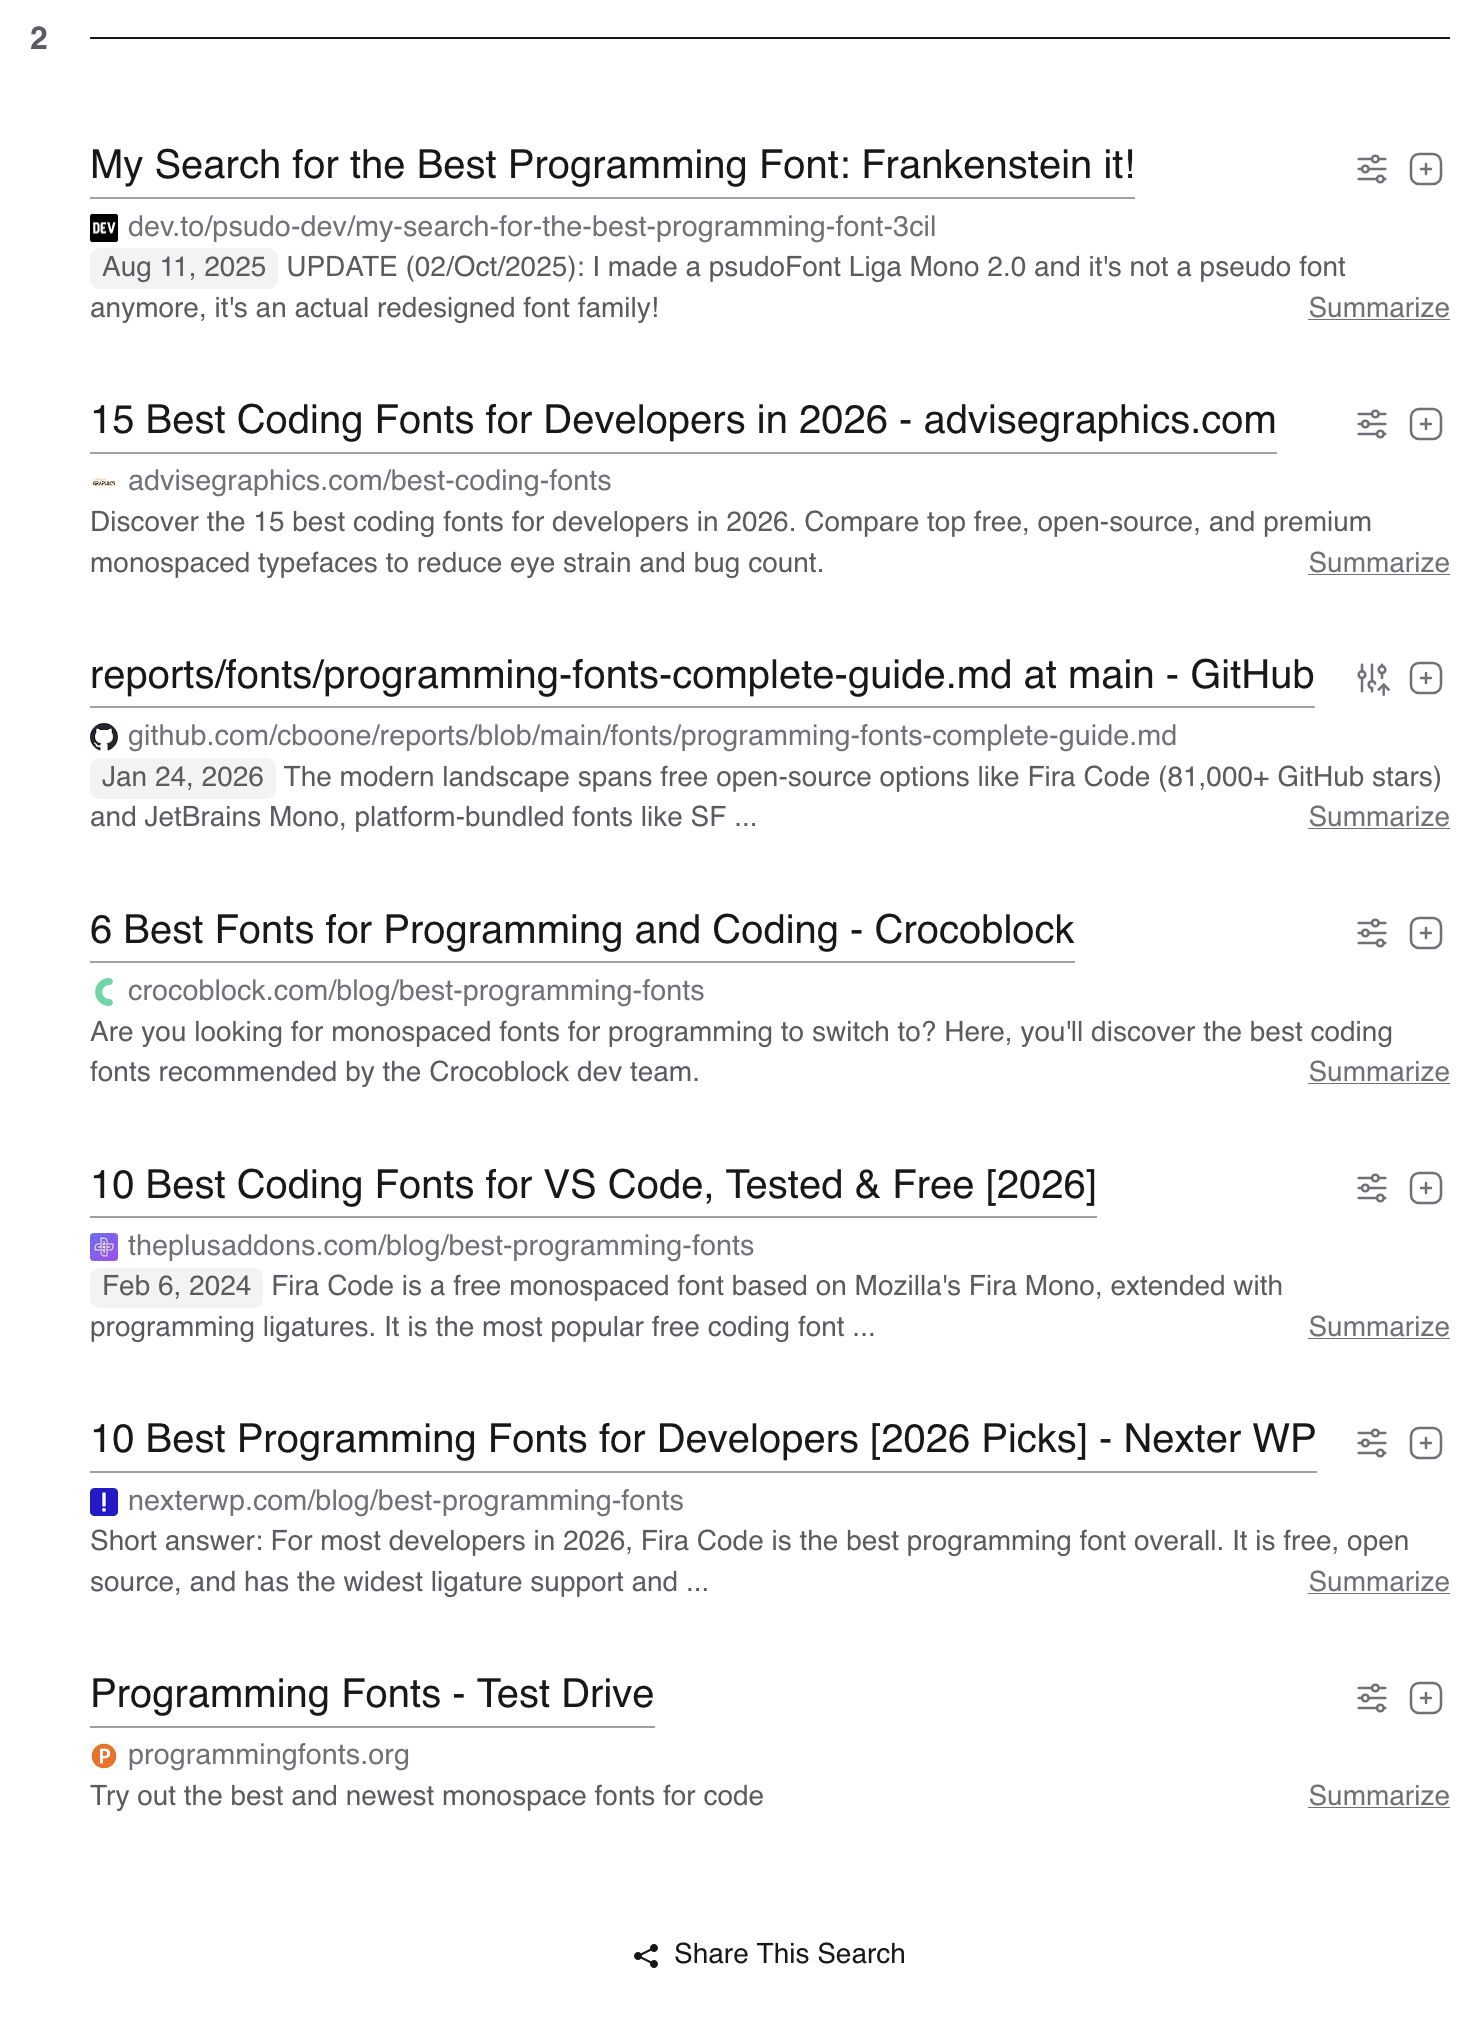Open site adjustments for the dev.to Frankenstein result
1484x2032 pixels.
1371,169
